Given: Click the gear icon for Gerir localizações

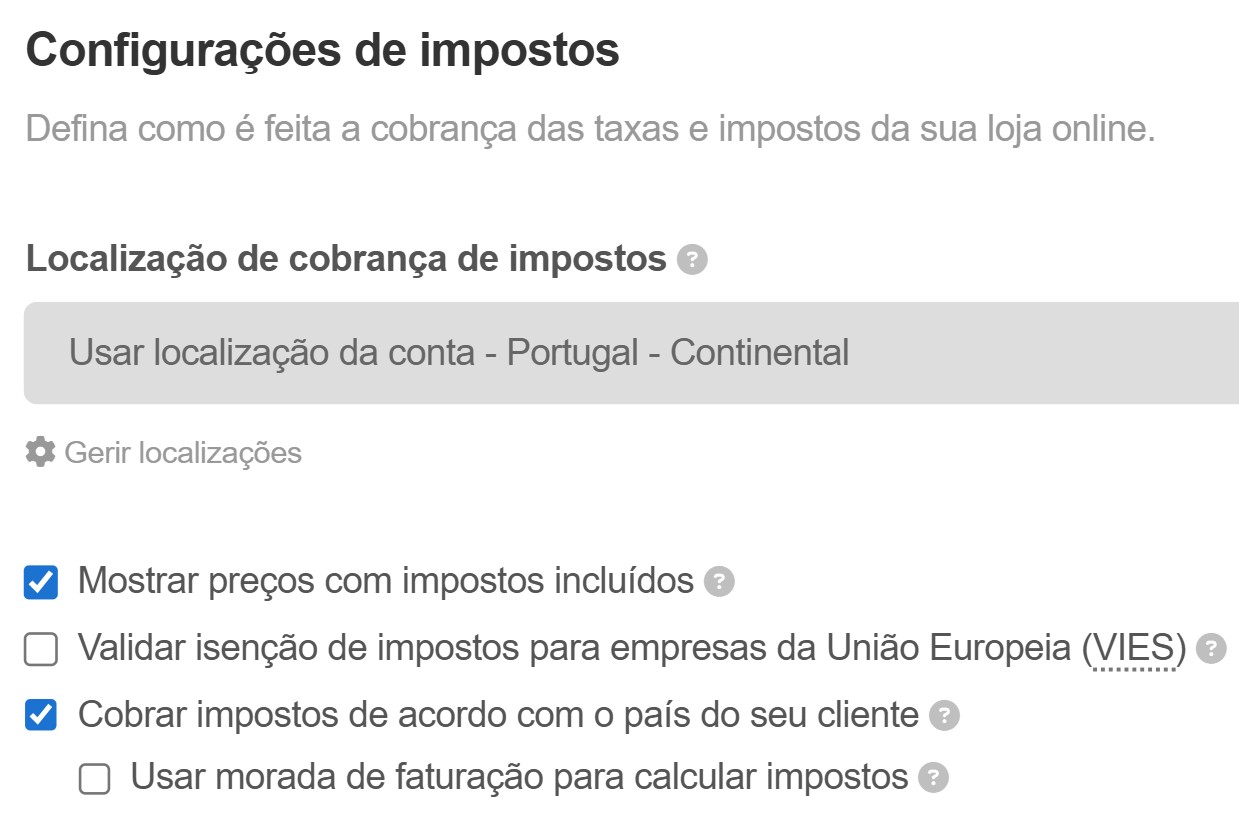Looking at the screenshot, I should pos(40,452).
